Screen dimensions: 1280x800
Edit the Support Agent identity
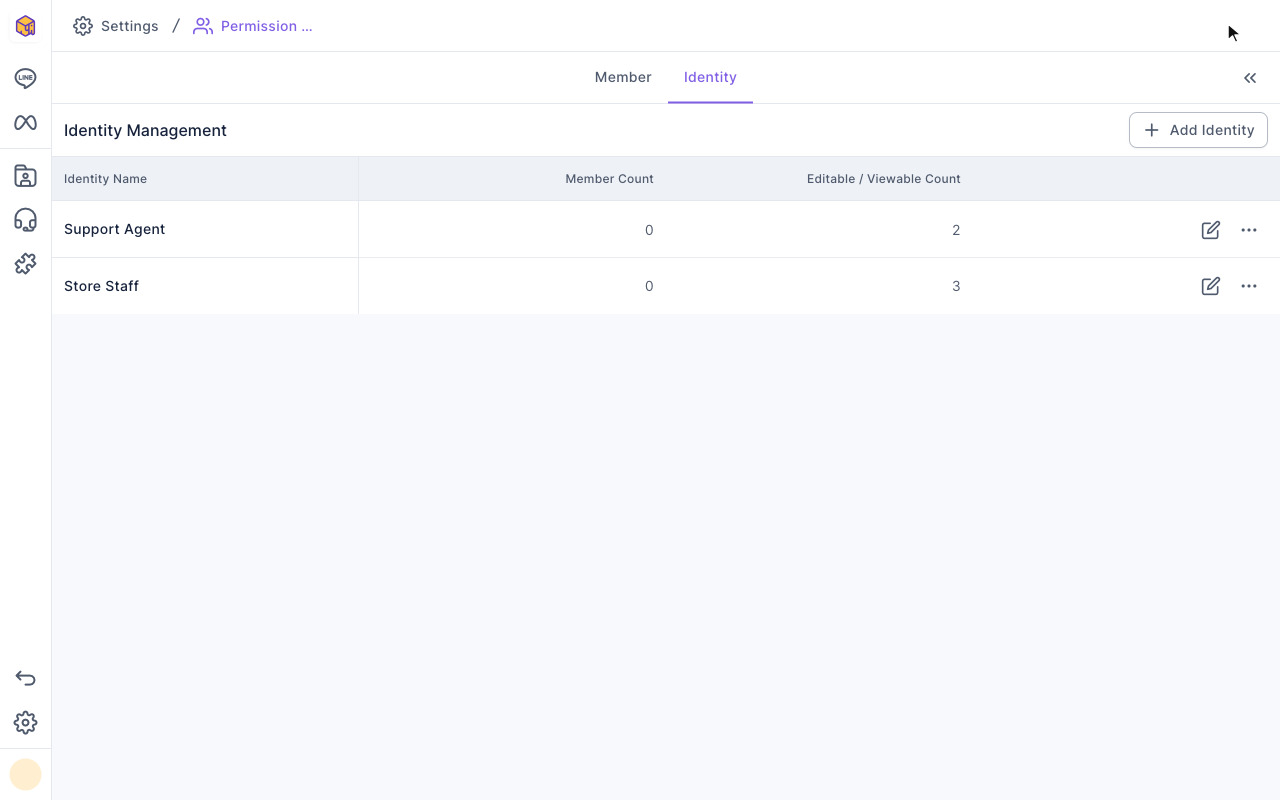click(1210, 230)
